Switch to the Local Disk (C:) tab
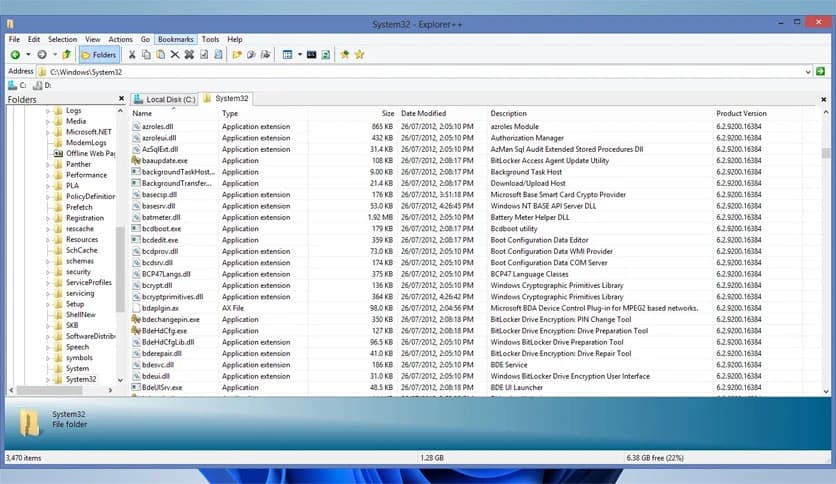836x484 pixels. 165,99
